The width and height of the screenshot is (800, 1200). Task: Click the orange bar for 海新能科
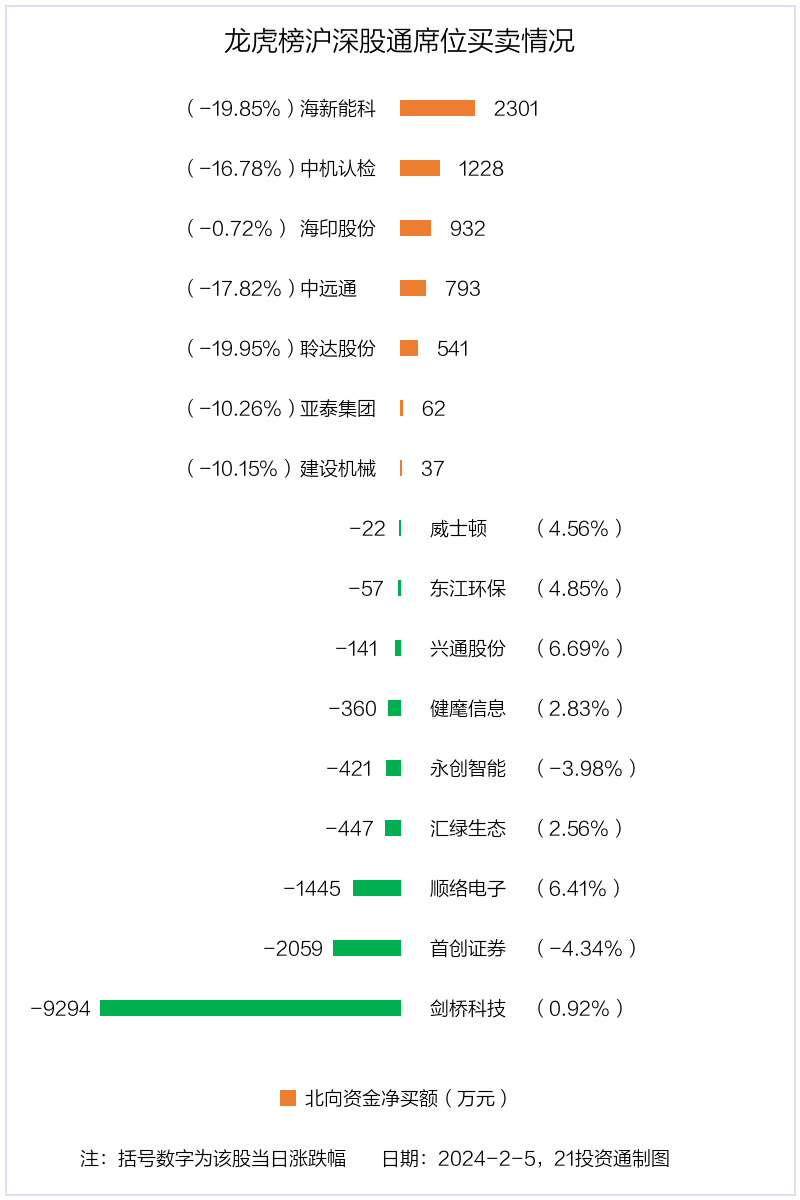tap(437, 108)
